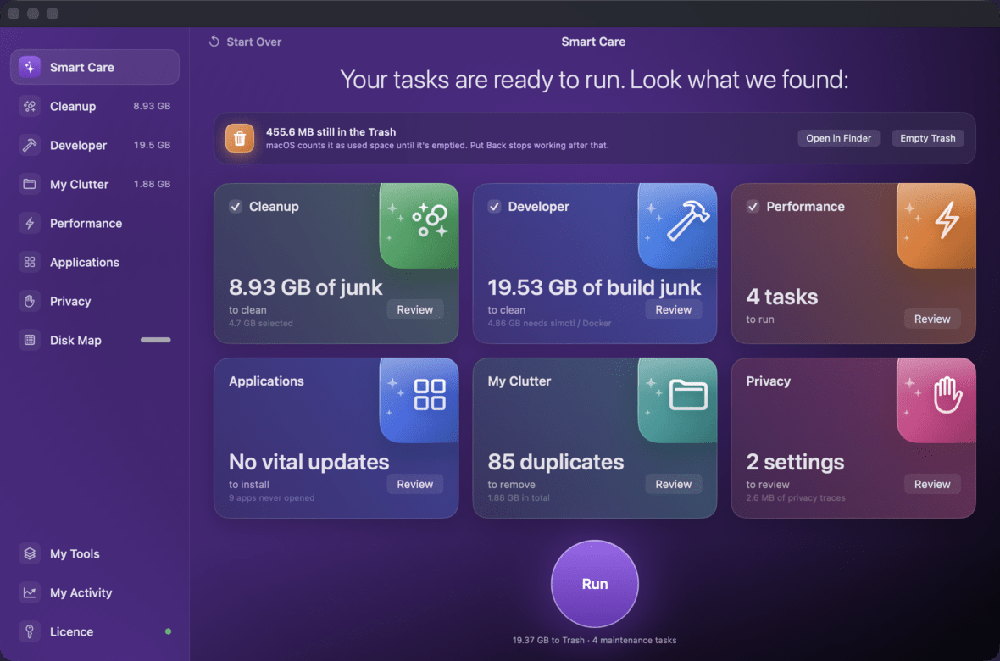The image size is (1000, 661).
Task: Click the '2 settings' text
Action: click(x=795, y=461)
